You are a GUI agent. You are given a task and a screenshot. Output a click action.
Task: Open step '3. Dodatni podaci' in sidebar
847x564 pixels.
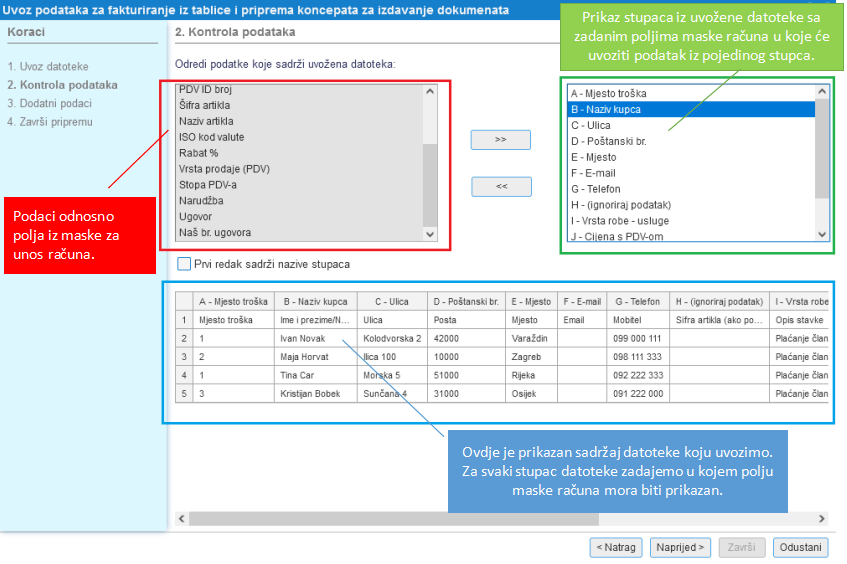click(x=50, y=103)
